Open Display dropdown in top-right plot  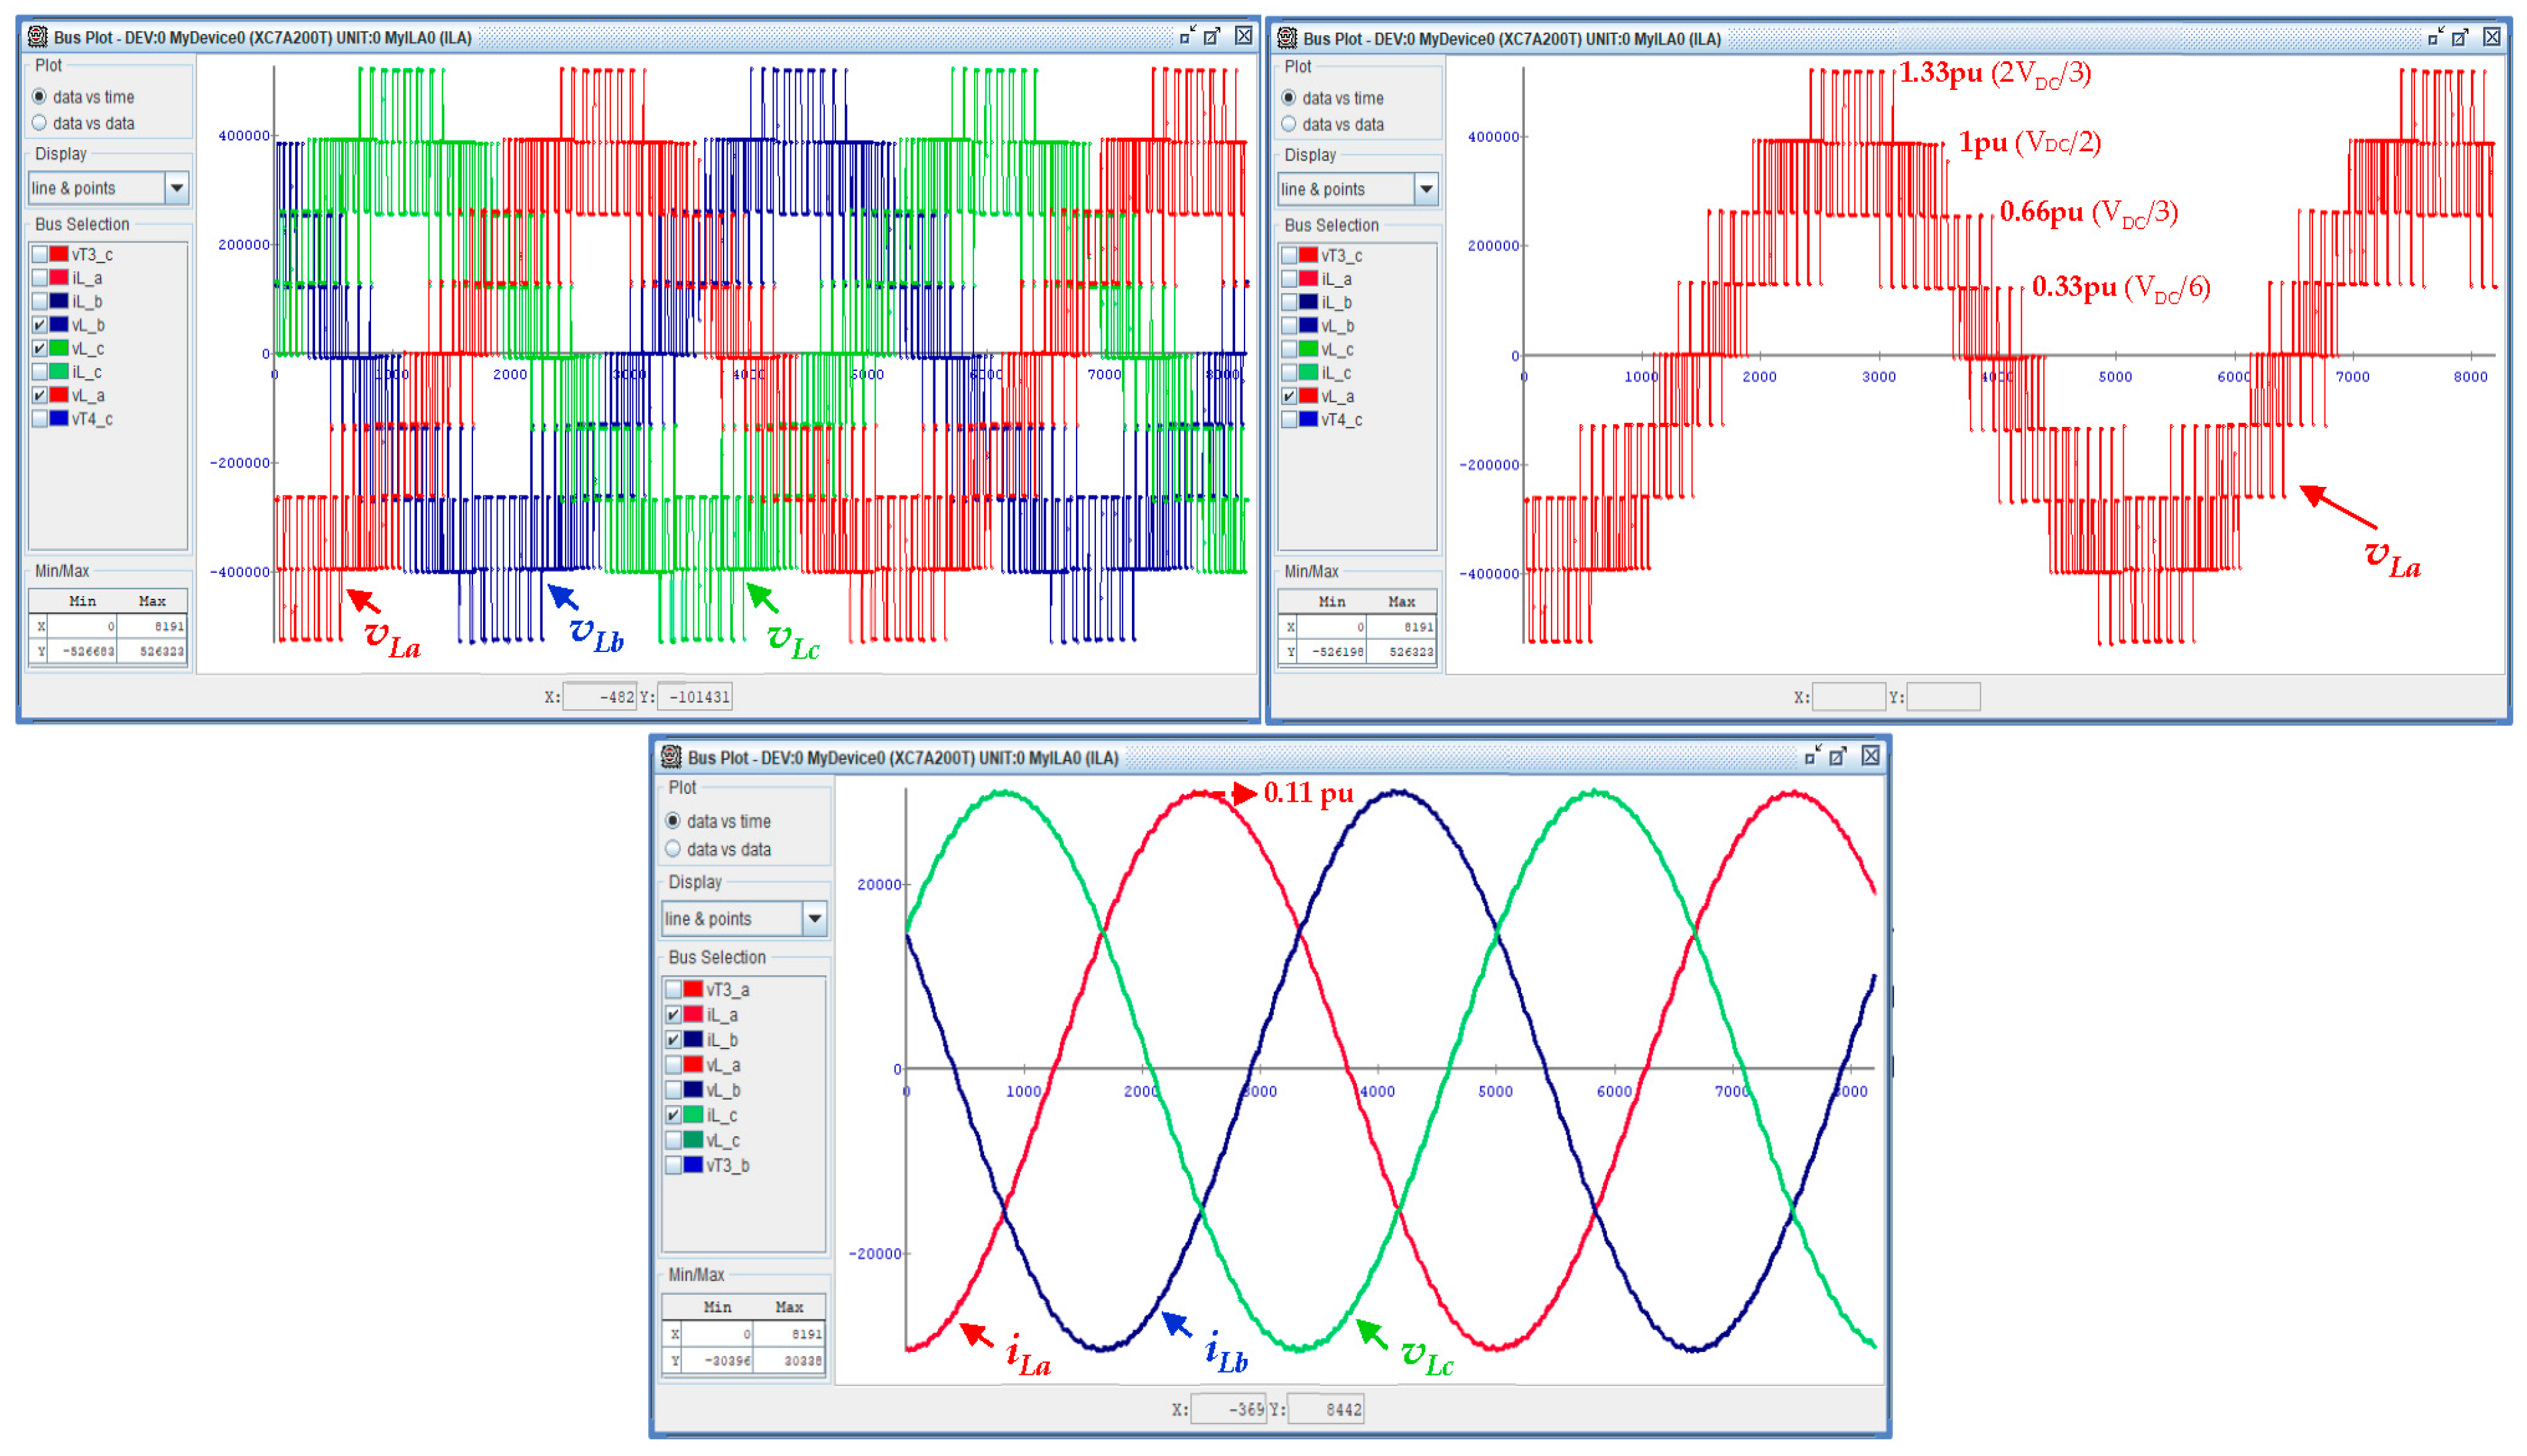coord(1426,189)
